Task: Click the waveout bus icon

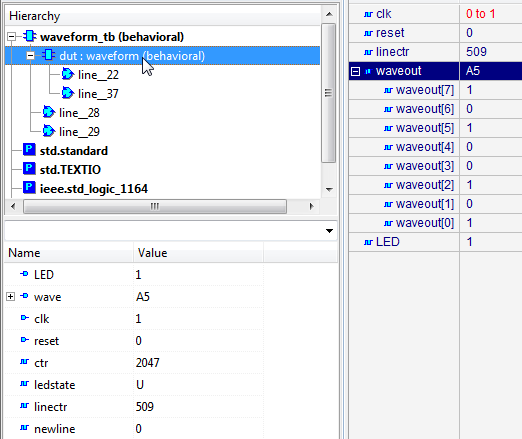Action: point(368,71)
